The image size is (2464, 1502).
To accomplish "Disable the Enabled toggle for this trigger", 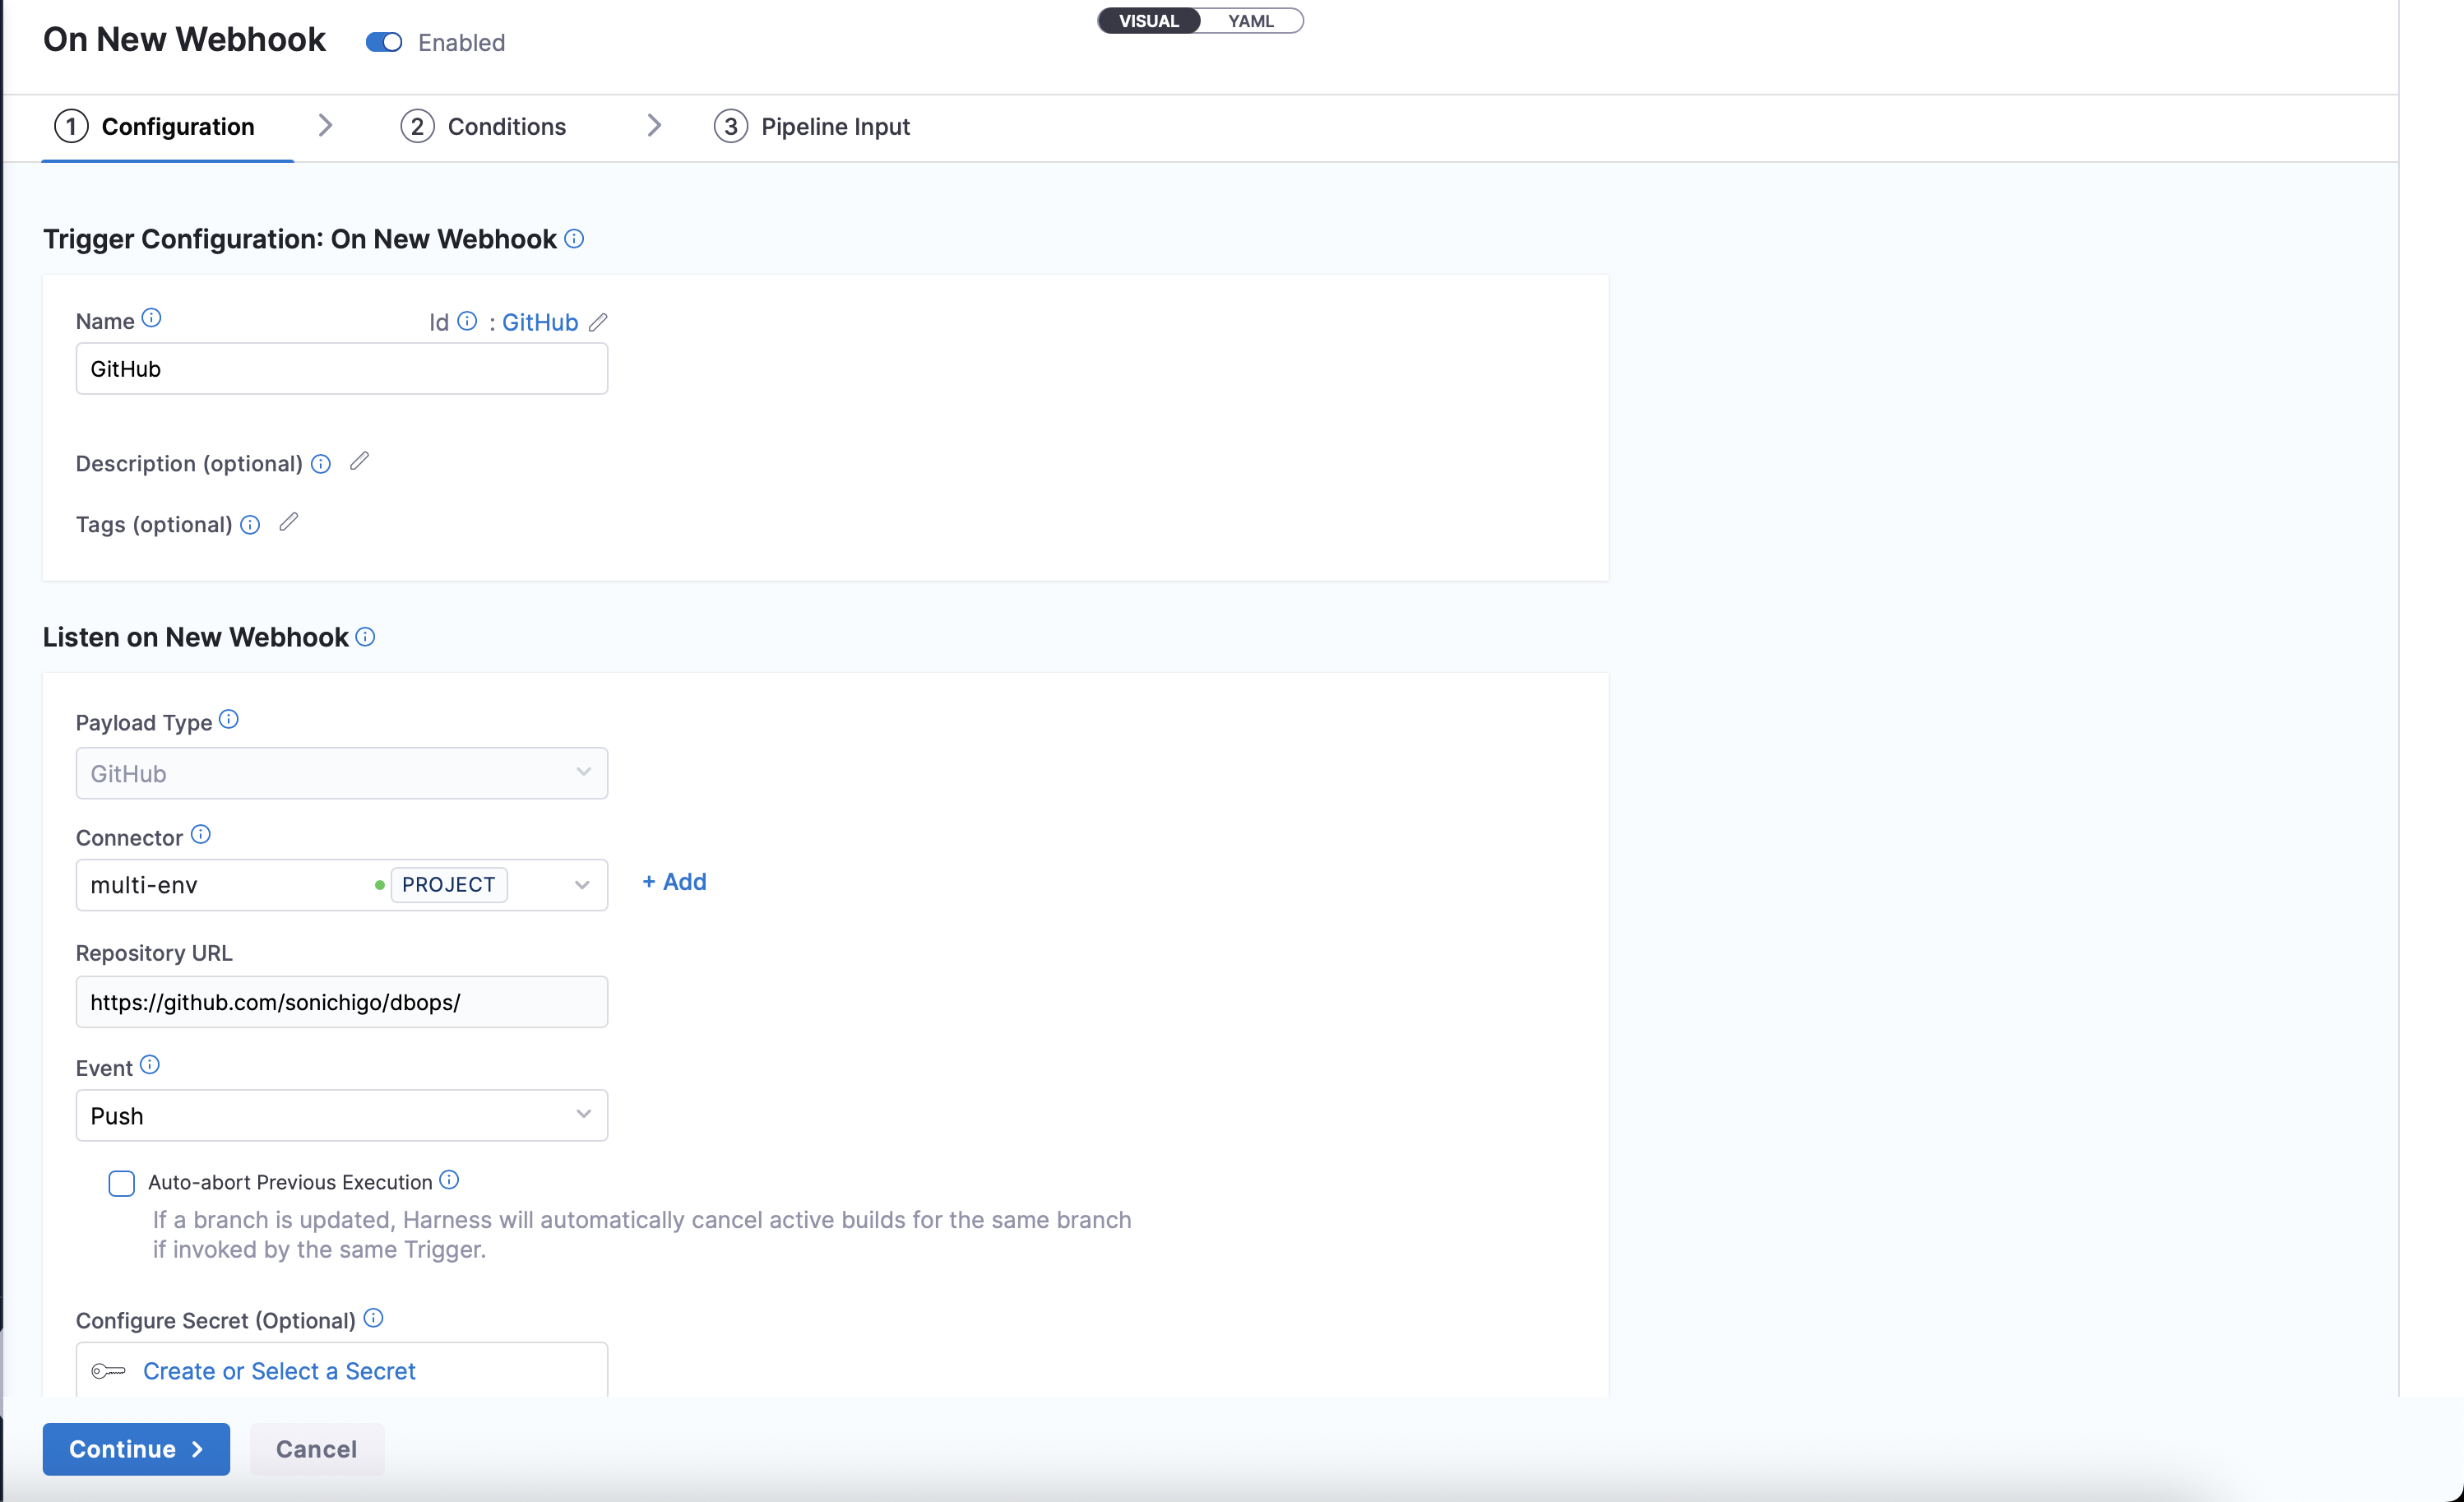I will point(382,42).
